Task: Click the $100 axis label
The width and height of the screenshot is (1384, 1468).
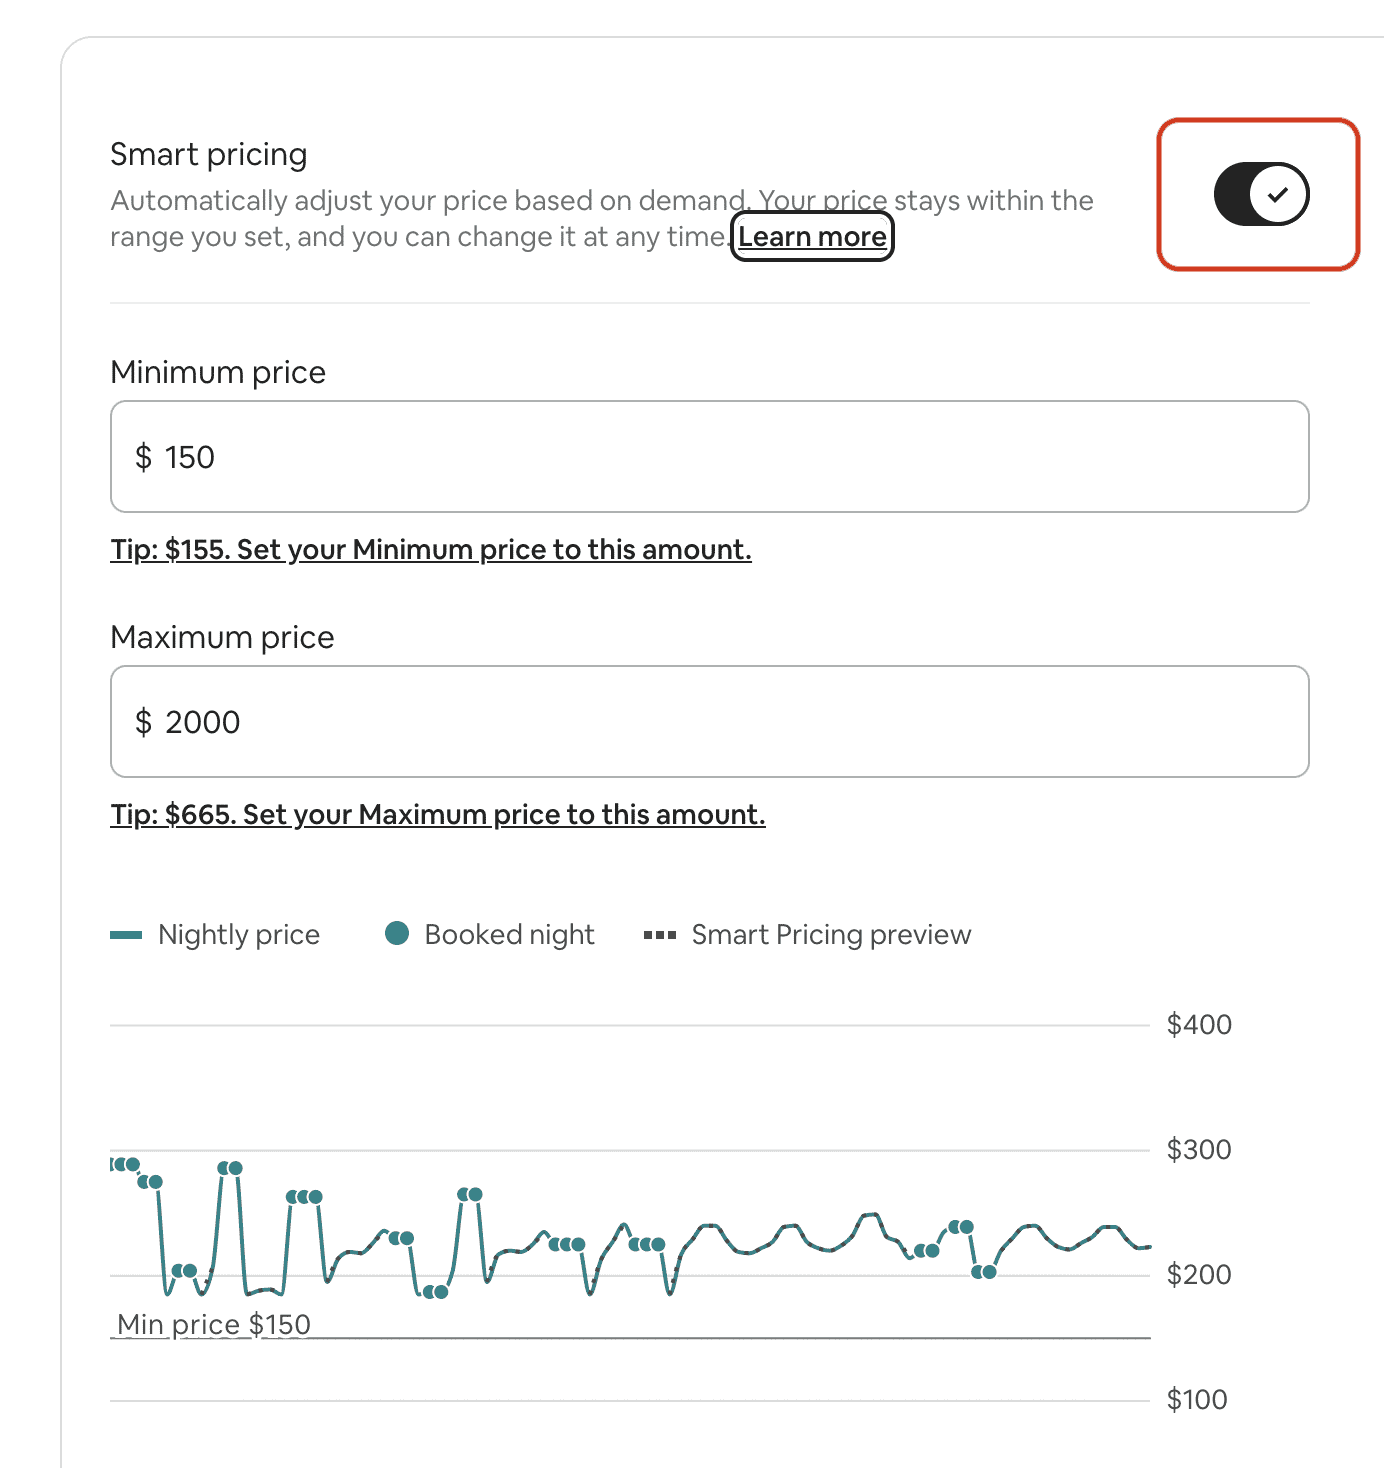Action: click(x=1197, y=1399)
